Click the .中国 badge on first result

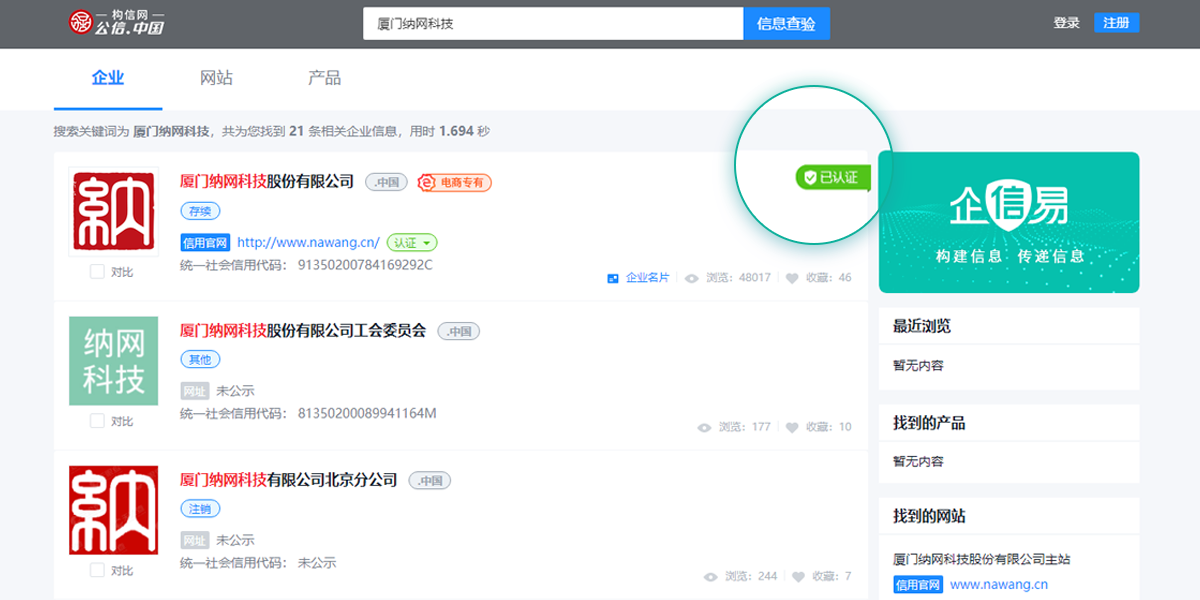[x=386, y=182]
